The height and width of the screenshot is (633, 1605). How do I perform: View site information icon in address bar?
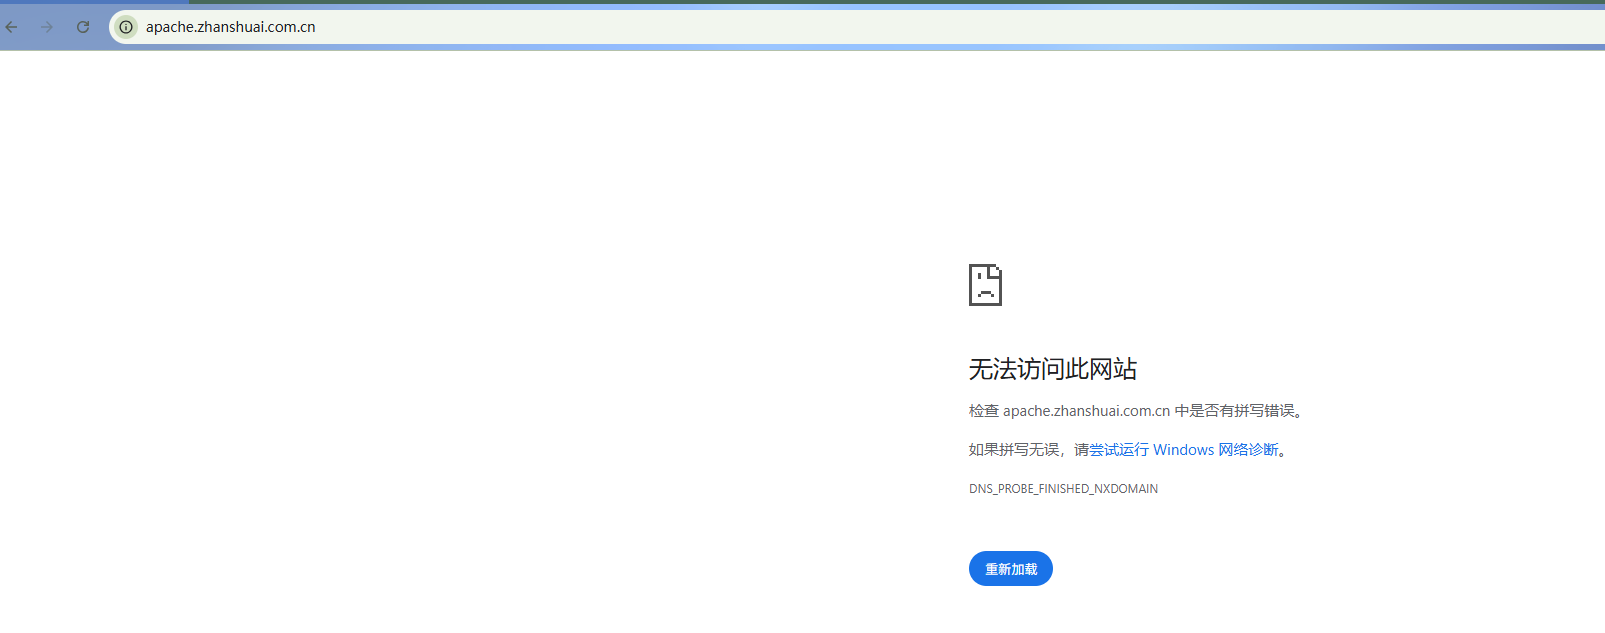[126, 27]
